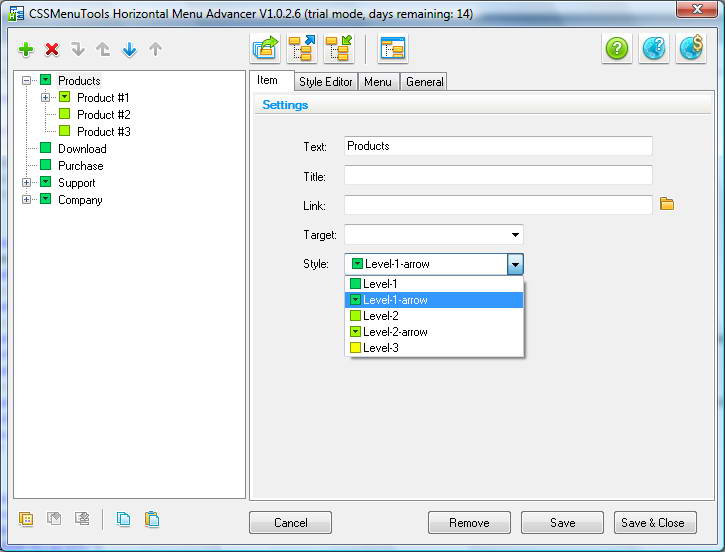Click the gray edit-style icon in bottom toolbar
The image size is (725, 552).
coord(82,519)
